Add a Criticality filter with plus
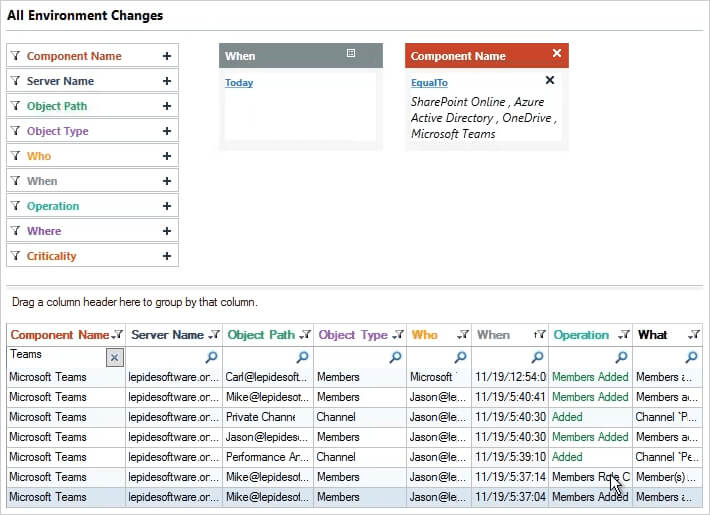Screen dimensions: 710x515 (167, 255)
